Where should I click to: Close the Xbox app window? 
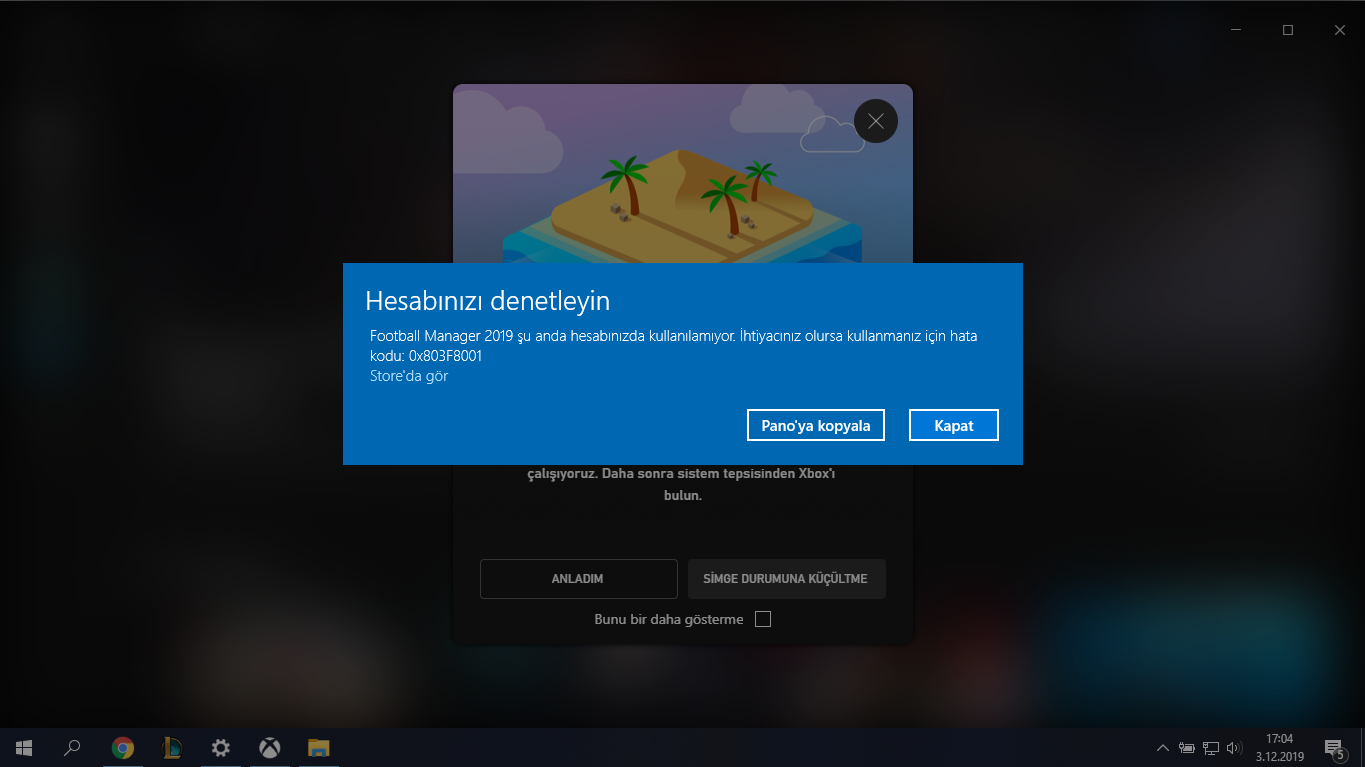(x=1340, y=30)
